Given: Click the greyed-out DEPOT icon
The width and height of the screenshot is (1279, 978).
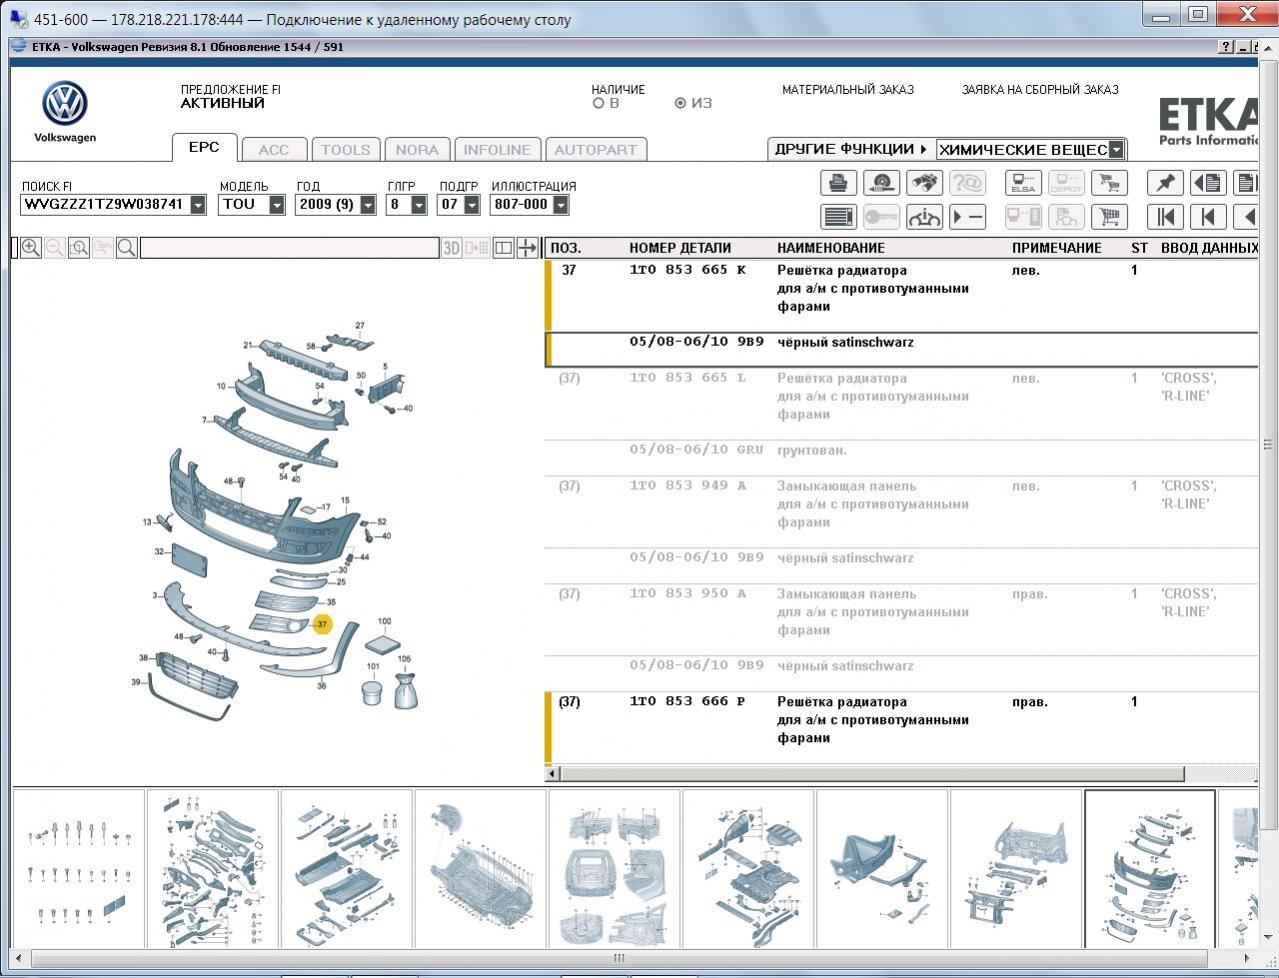Looking at the screenshot, I should pos(1066,183).
